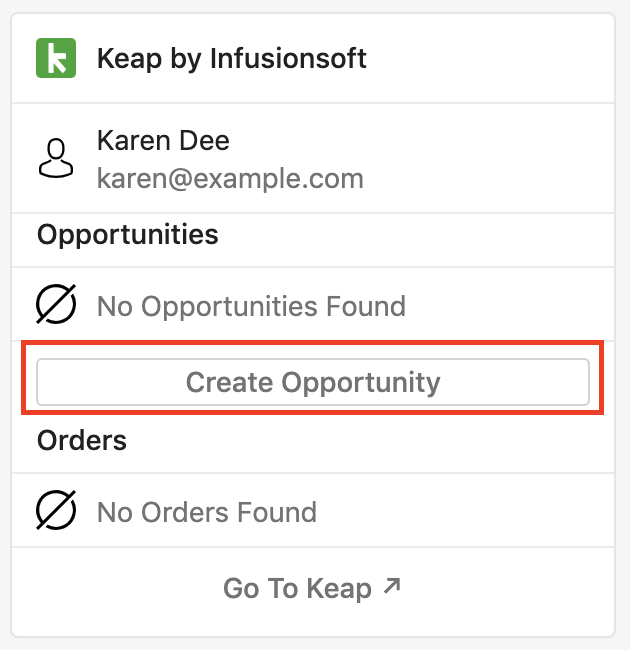630x650 pixels.
Task: Click the No Opportunities Found message
Action: 251,306
